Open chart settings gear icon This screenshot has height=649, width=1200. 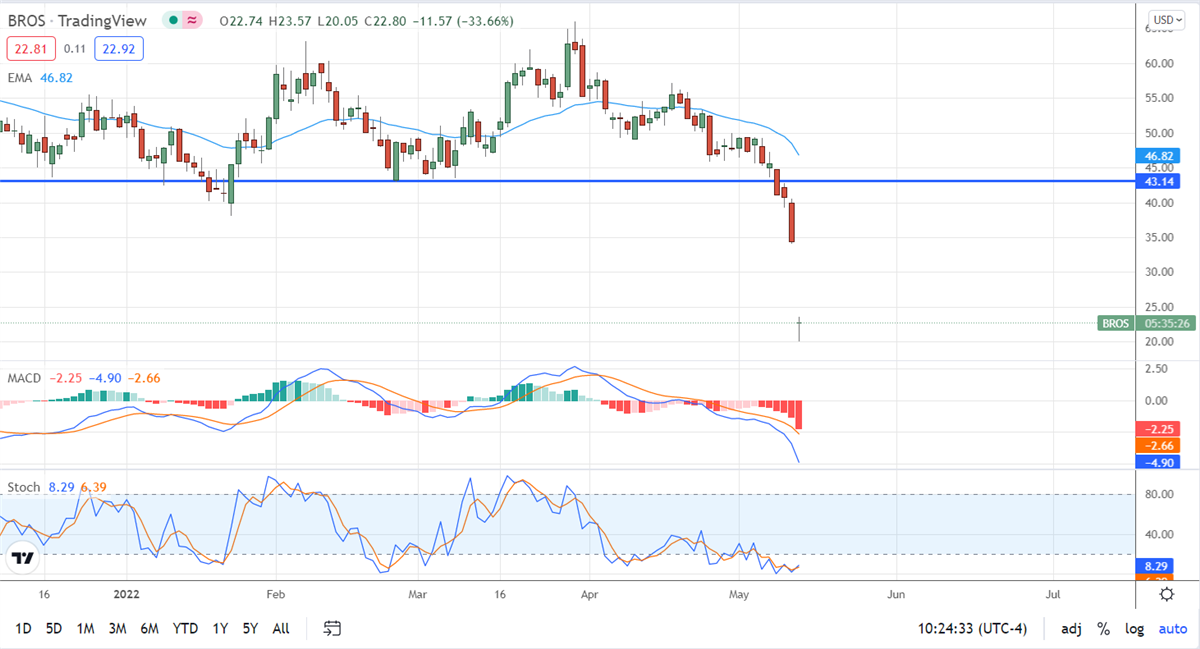pyautogui.click(x=1166, y=594)
